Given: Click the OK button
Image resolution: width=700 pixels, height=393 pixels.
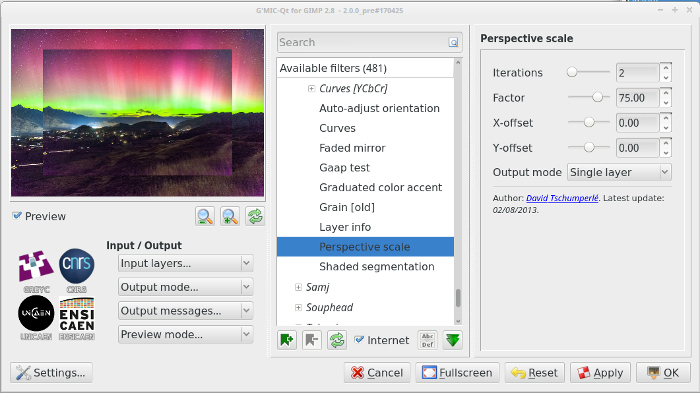Looking at the screenshot, I should (x=663, y=372).
